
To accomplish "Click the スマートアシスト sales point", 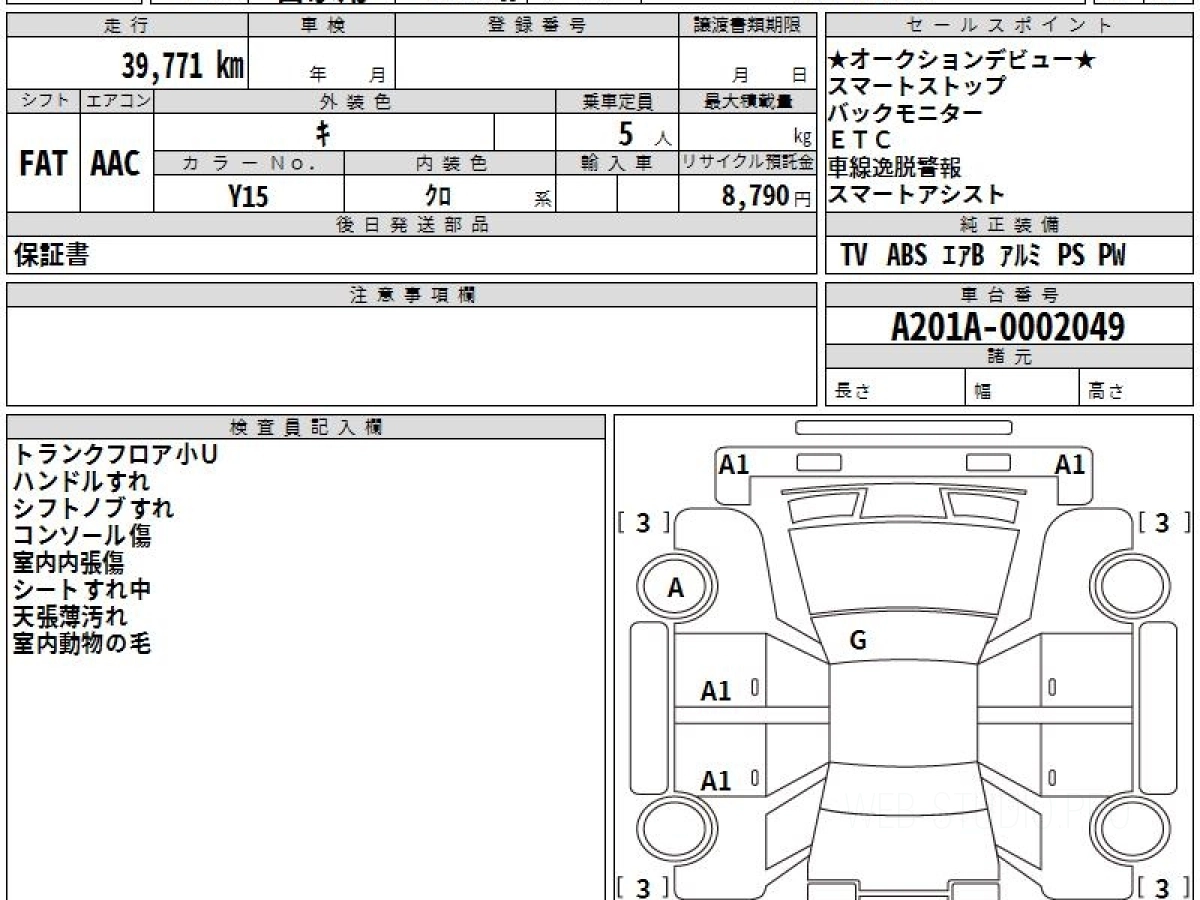I will tap(916, 194).
